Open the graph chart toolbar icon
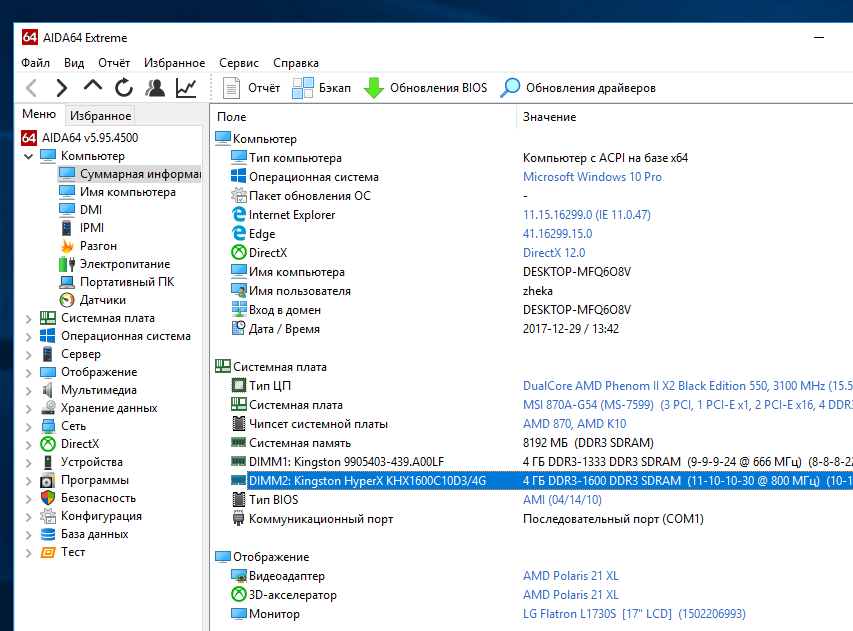 click(186, 88)
